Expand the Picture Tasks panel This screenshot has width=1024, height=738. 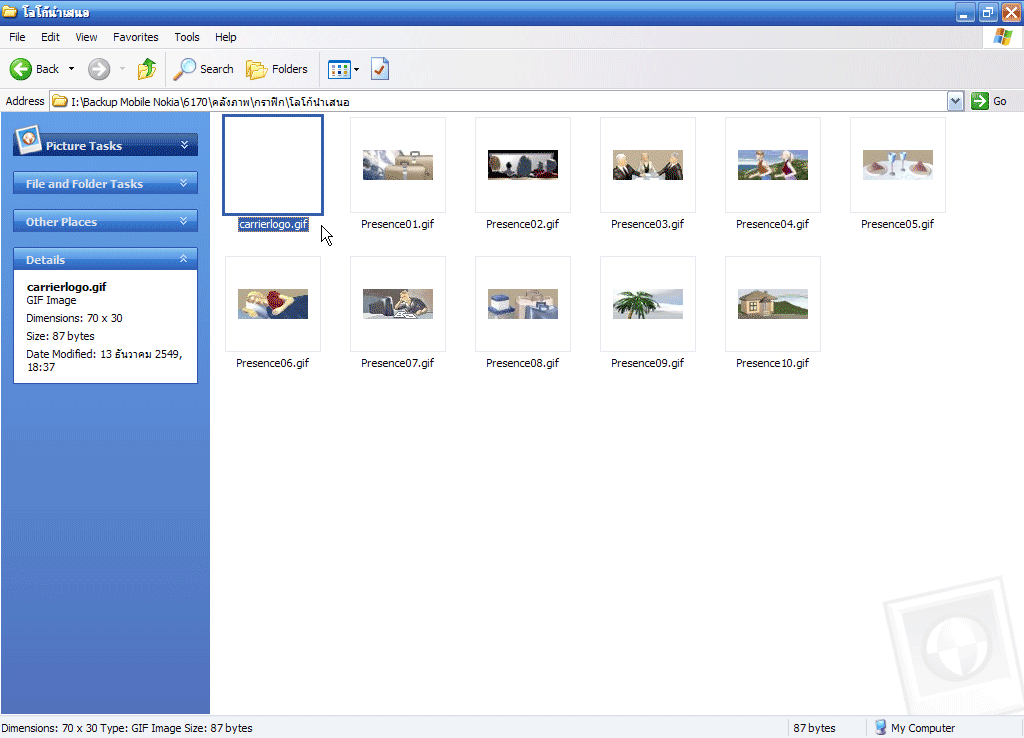pos(184,145)
